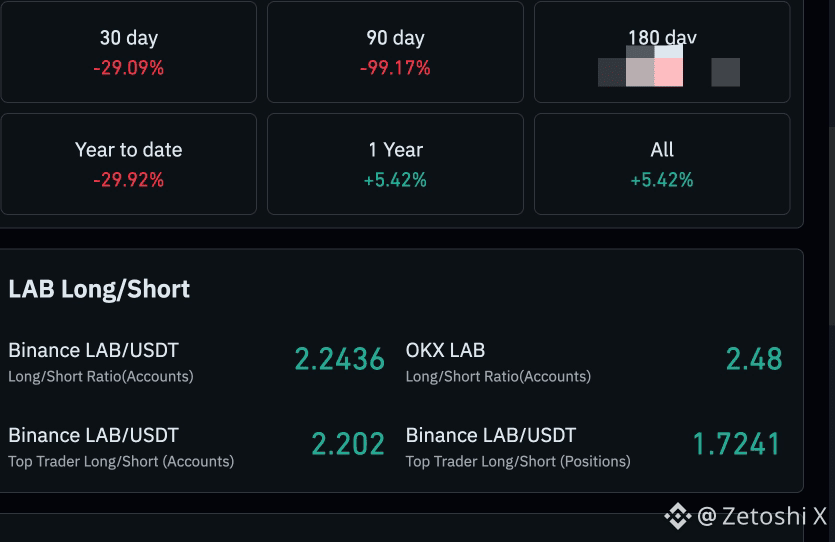Click the 2.202 top trader value

[x=348, y=444]
